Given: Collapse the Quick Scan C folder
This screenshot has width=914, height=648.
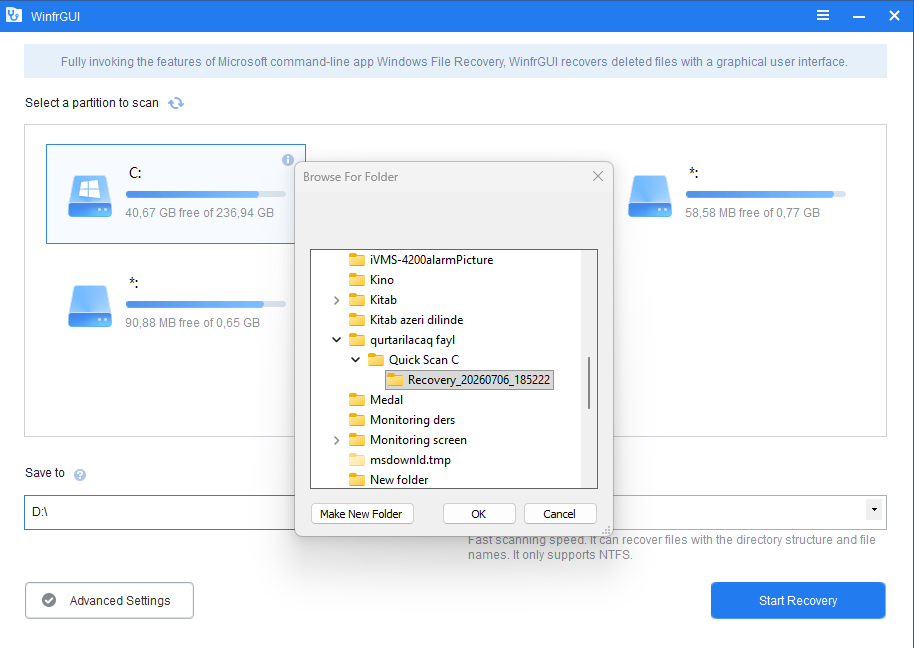Looking at the screenshot, I should 356,360.
